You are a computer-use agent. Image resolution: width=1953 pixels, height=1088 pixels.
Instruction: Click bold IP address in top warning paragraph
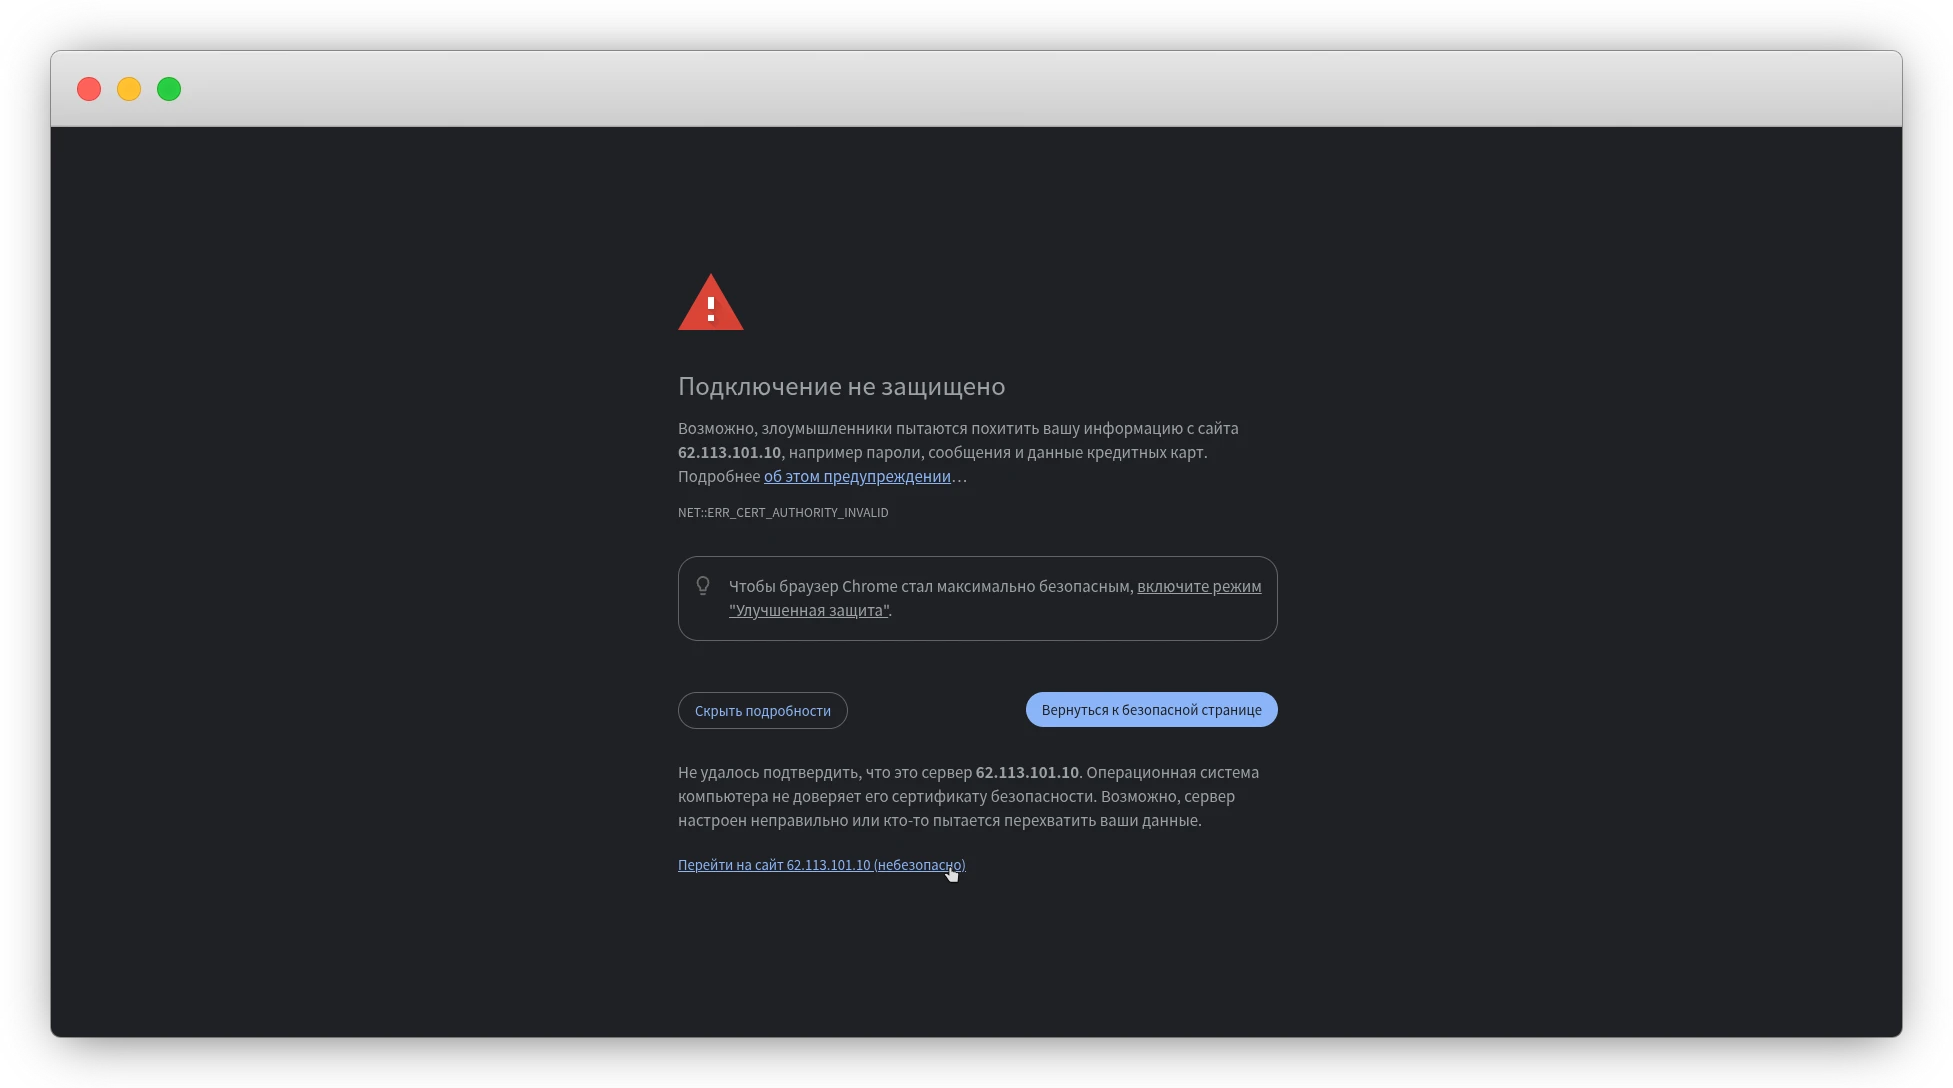click(729, 452)
